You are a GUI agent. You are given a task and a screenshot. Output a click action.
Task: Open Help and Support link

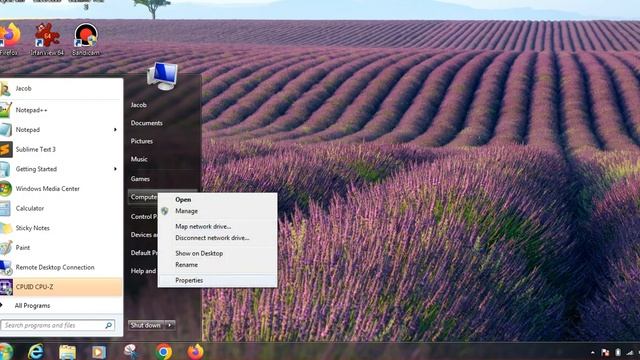(x=143, y=271)
